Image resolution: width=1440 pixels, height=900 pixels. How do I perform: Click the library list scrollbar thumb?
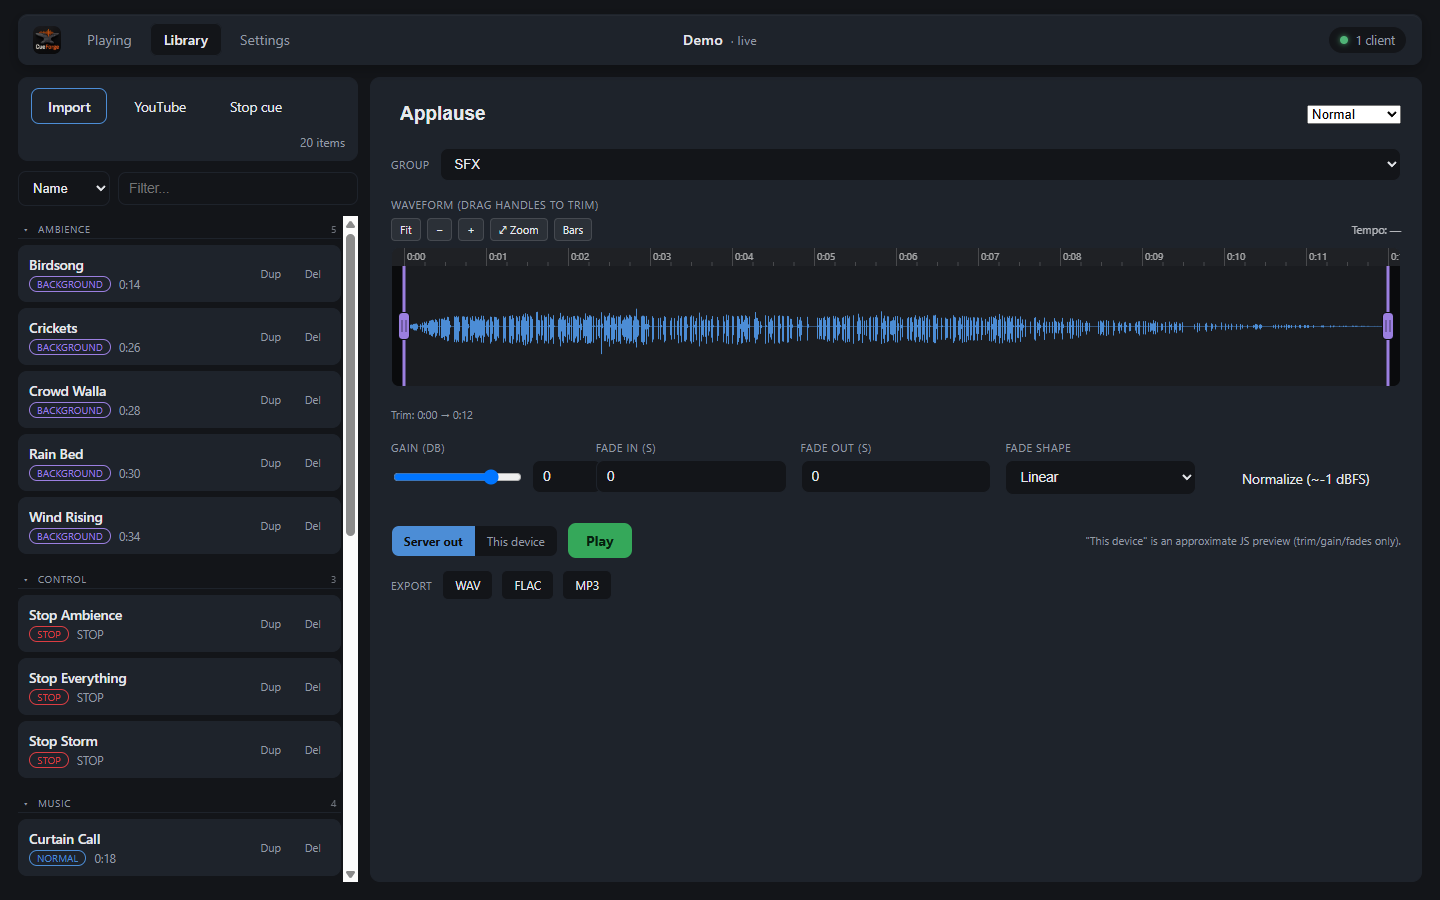pyautogui.click(x=351, y=385)
